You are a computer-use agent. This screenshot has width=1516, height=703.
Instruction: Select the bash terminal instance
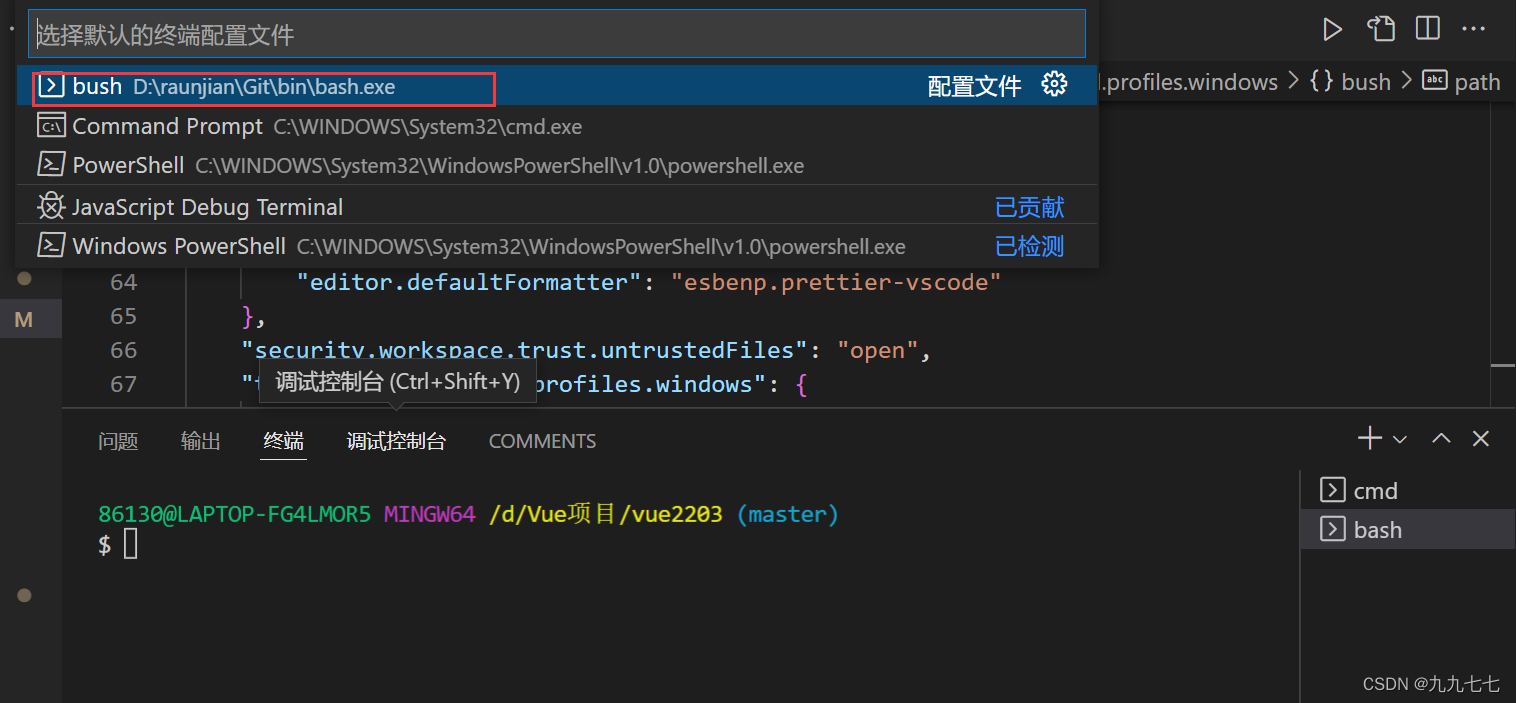pyautogui.click(x=1407, y=529)
